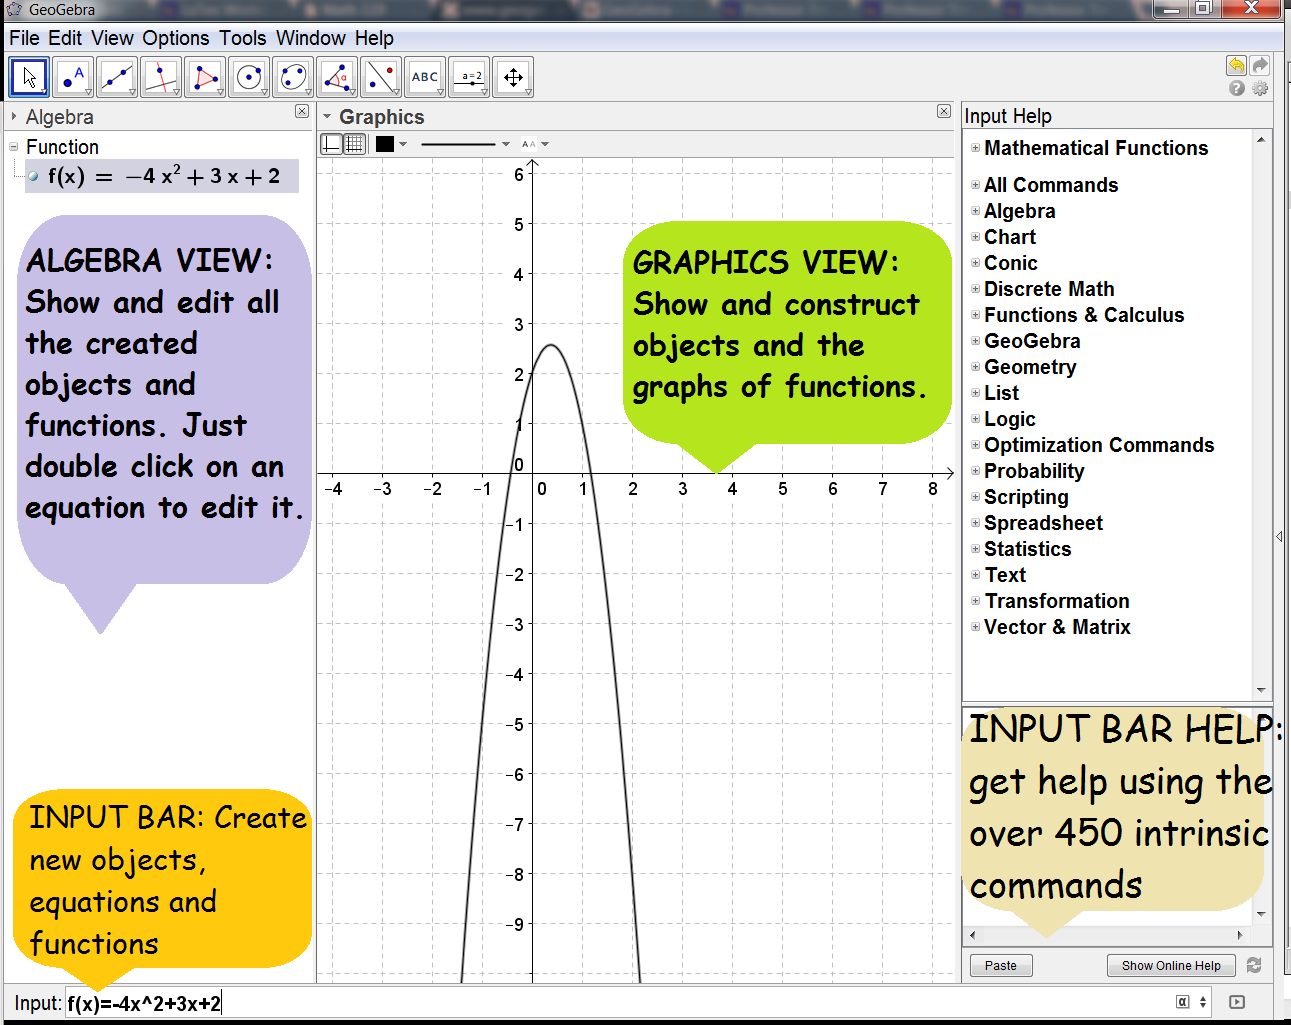Select the Optimization Commands category
This screenshot has width=1291, height=1025.
click(1099, 445)
